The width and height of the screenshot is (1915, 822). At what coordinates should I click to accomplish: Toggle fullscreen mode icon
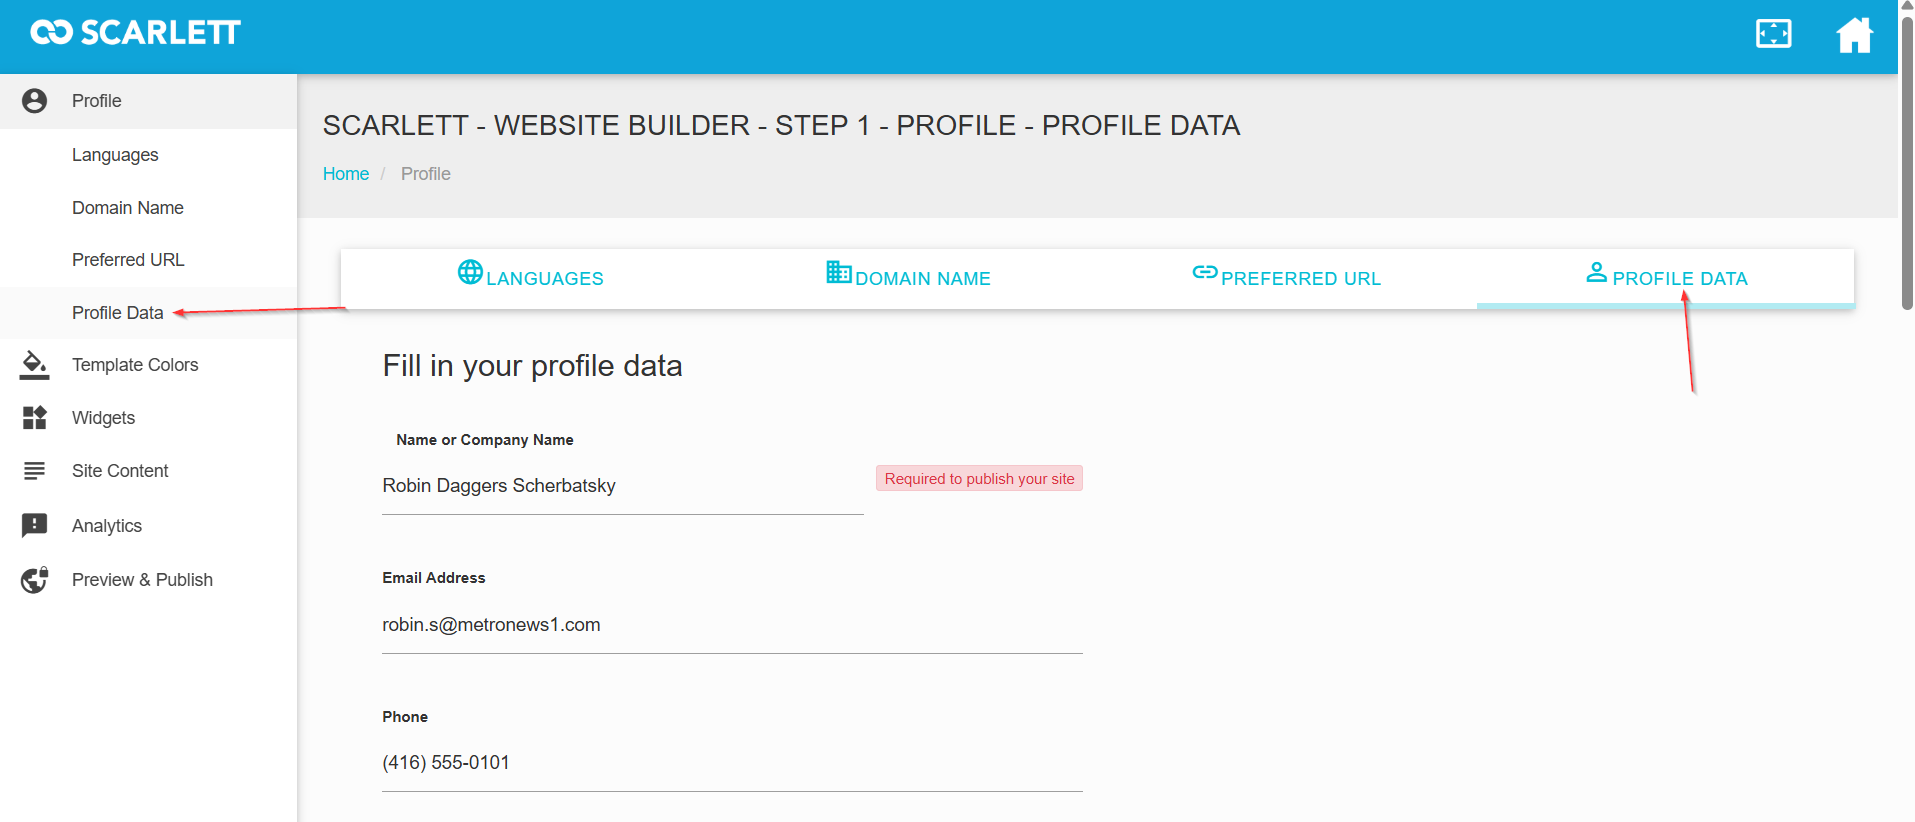(1773, 34)
